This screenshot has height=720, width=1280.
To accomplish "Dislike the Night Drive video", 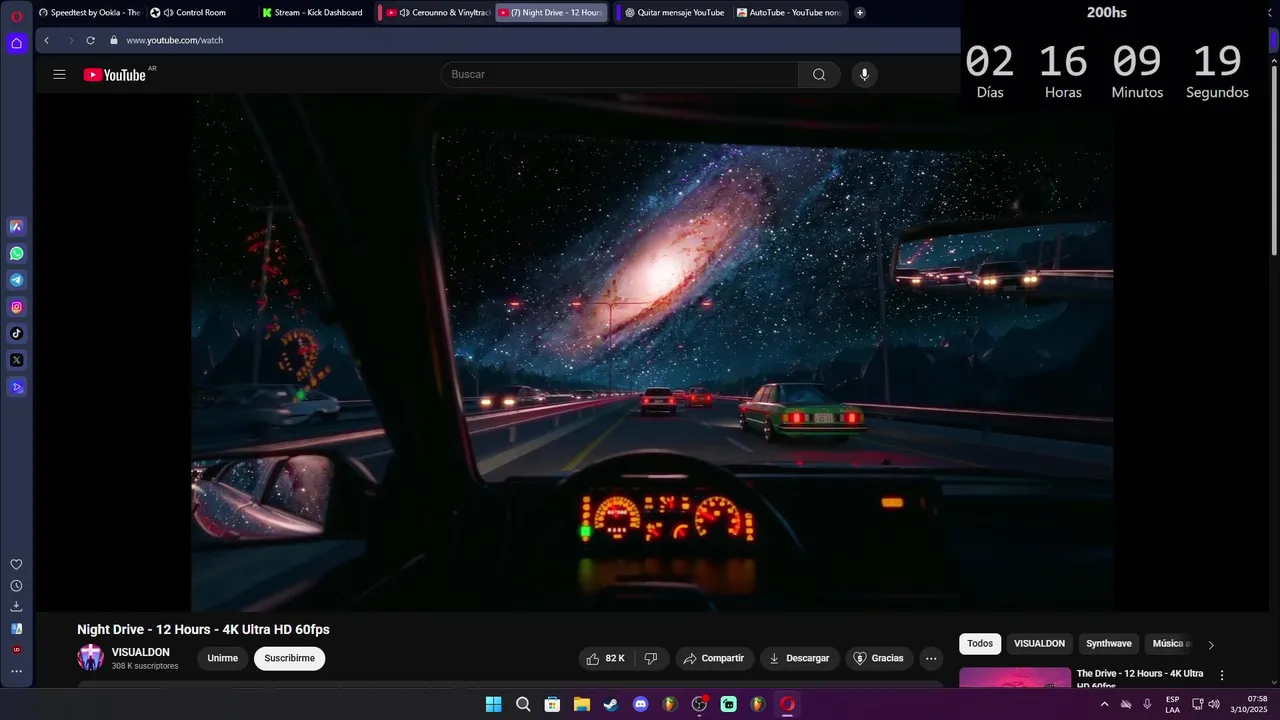I will point(651,658).
